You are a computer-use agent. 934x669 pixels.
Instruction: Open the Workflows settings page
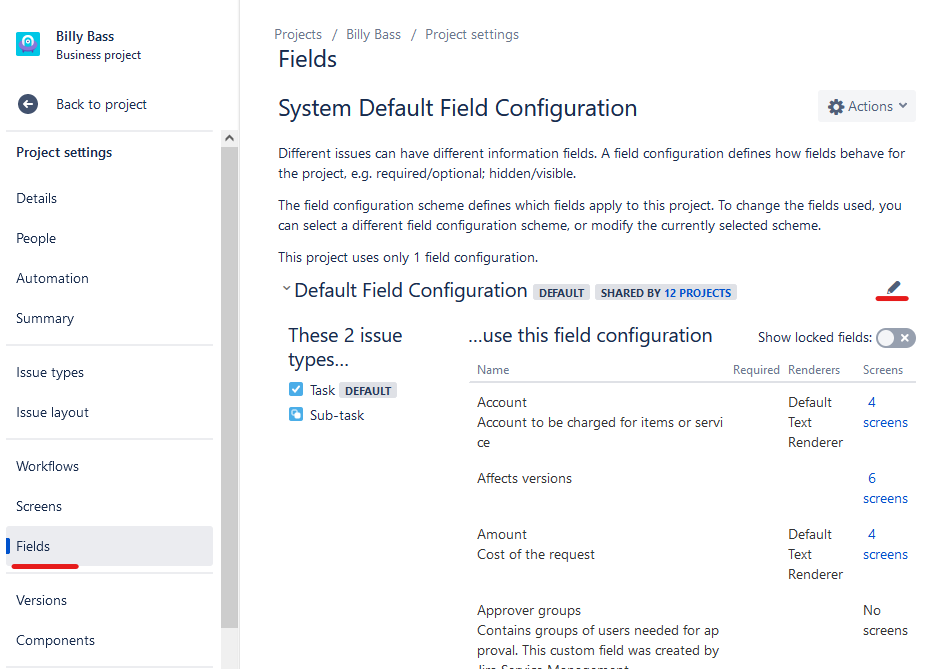click(x=47, y=466)
